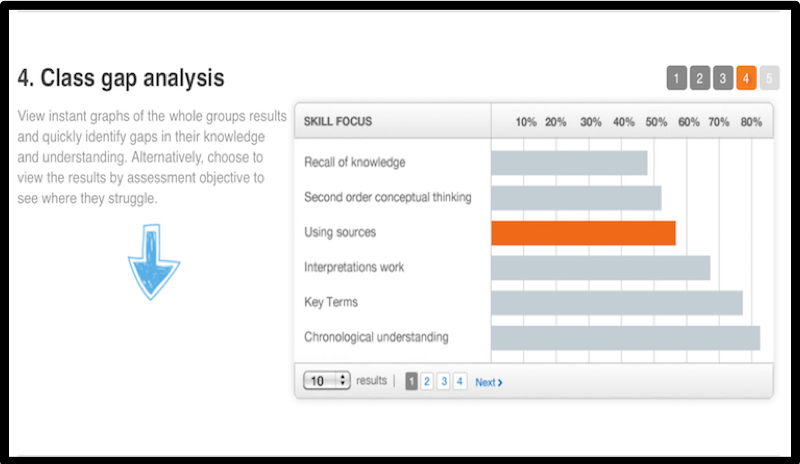This screenshot has height=464, width=800.
Task: Go to results page 2
Action: pyautogui.click(x=427, y=381)
